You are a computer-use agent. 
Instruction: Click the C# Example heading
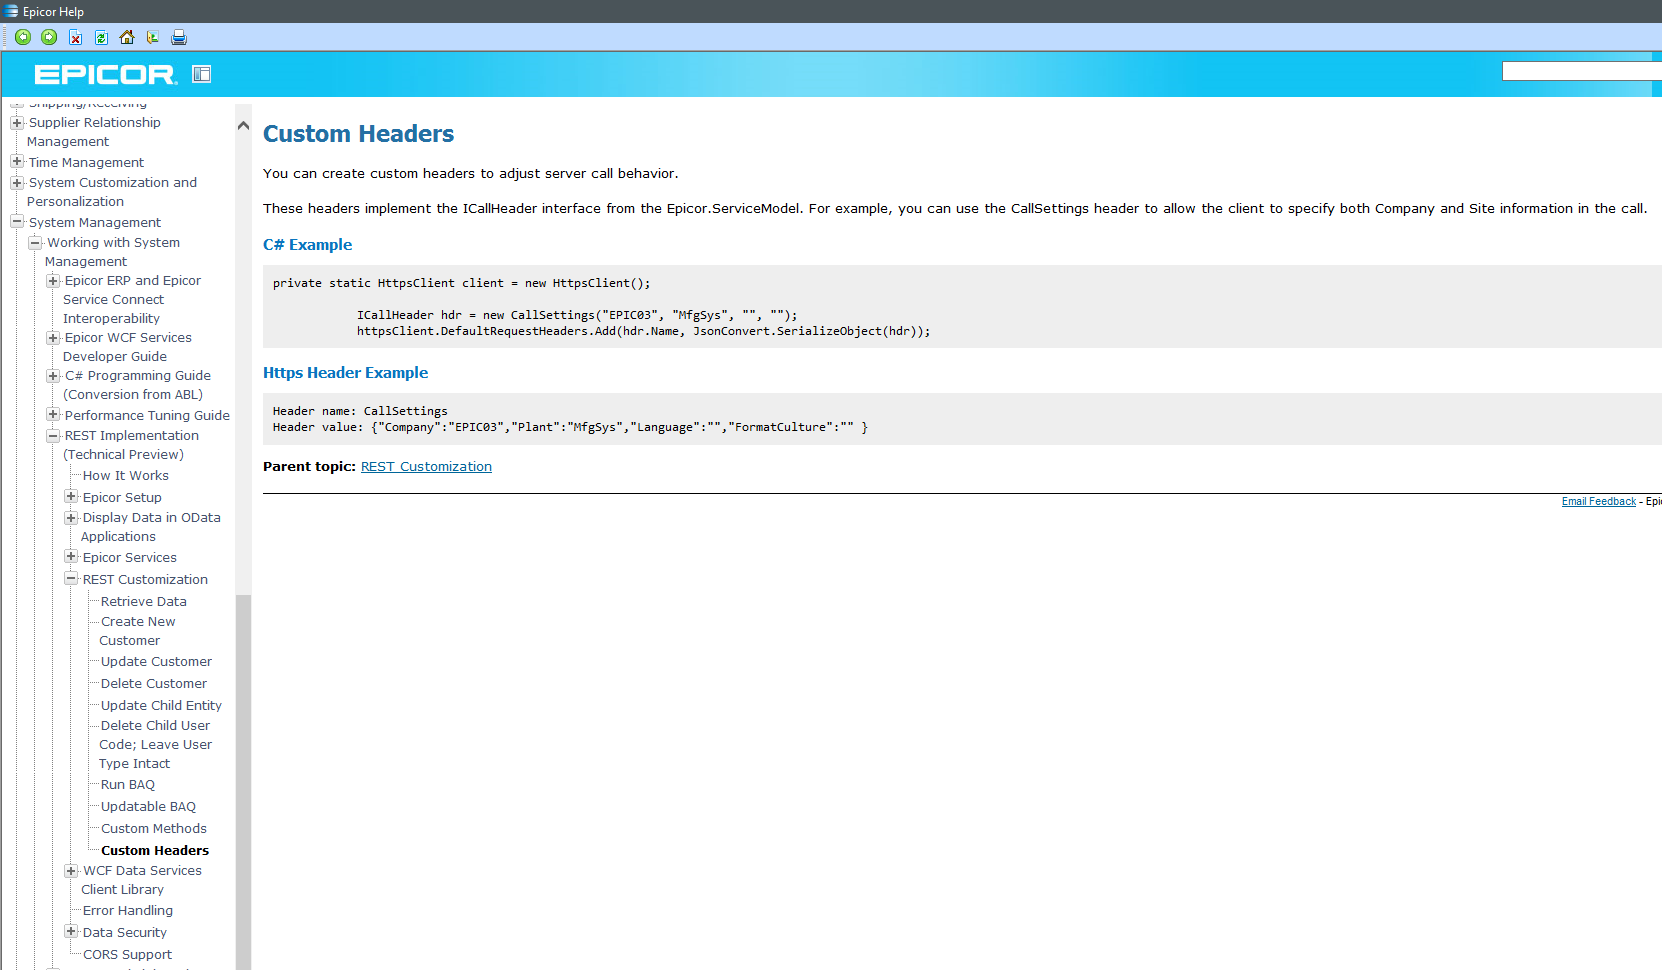click(307, 245)
